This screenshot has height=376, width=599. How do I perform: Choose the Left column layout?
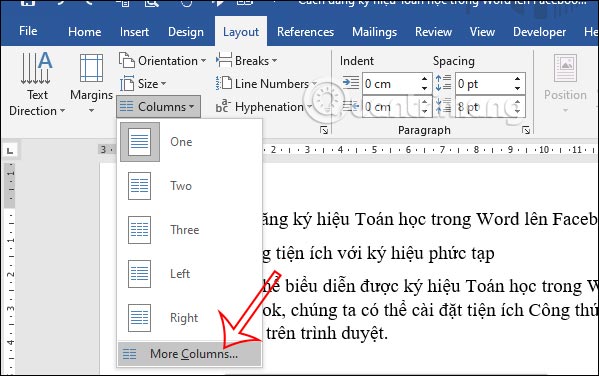pyautogui.click(x=189, y=274)
